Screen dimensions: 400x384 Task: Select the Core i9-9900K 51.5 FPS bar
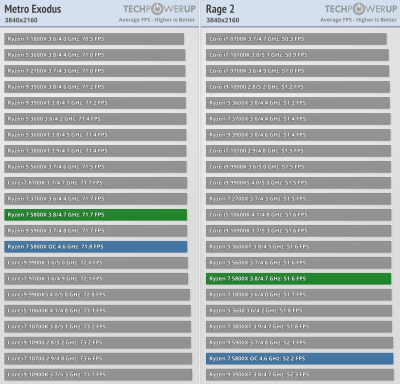(x=298, y=167)
